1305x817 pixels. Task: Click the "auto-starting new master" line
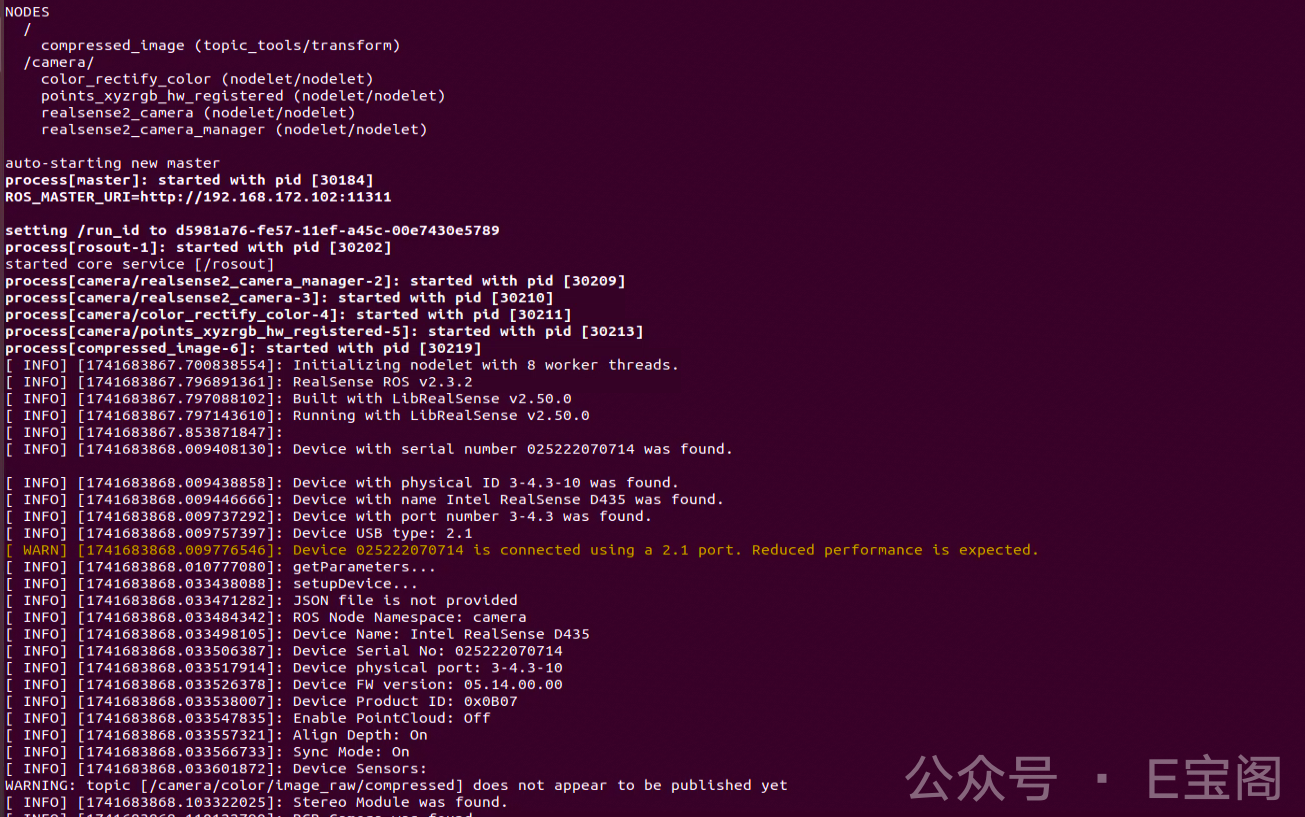click(112, 163)
